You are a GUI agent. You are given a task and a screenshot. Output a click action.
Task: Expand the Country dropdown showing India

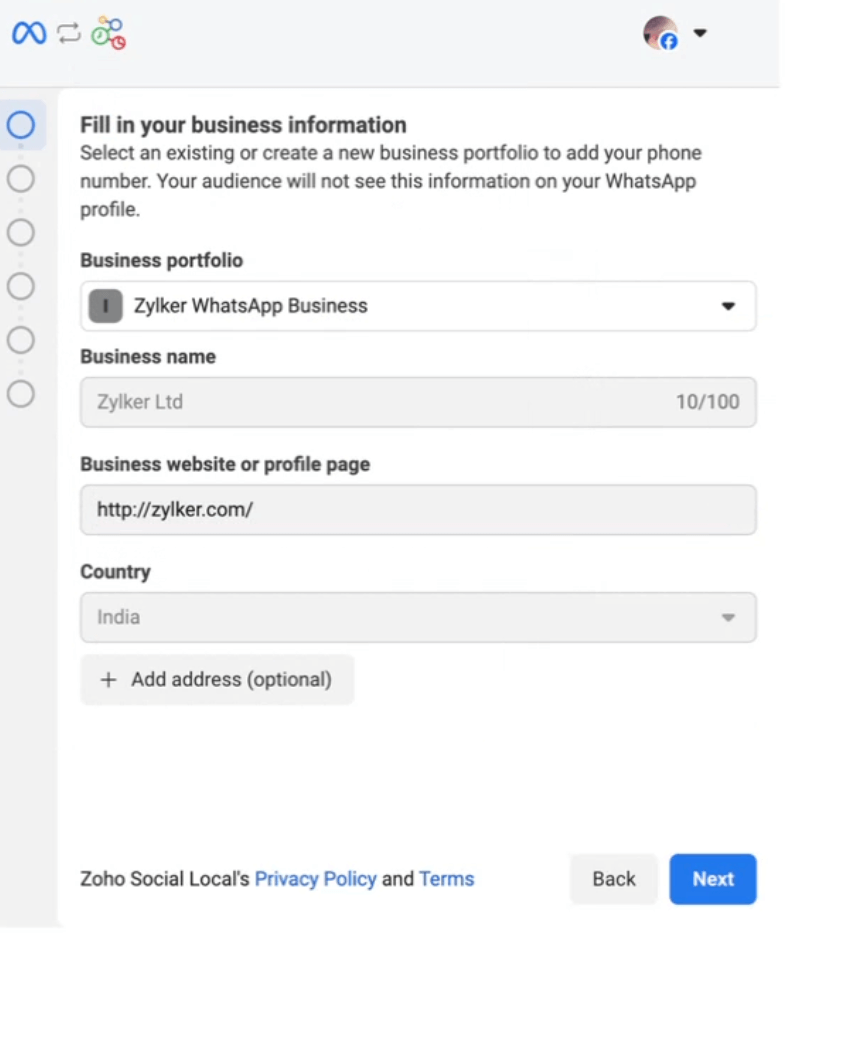click(x=728, y=617)
